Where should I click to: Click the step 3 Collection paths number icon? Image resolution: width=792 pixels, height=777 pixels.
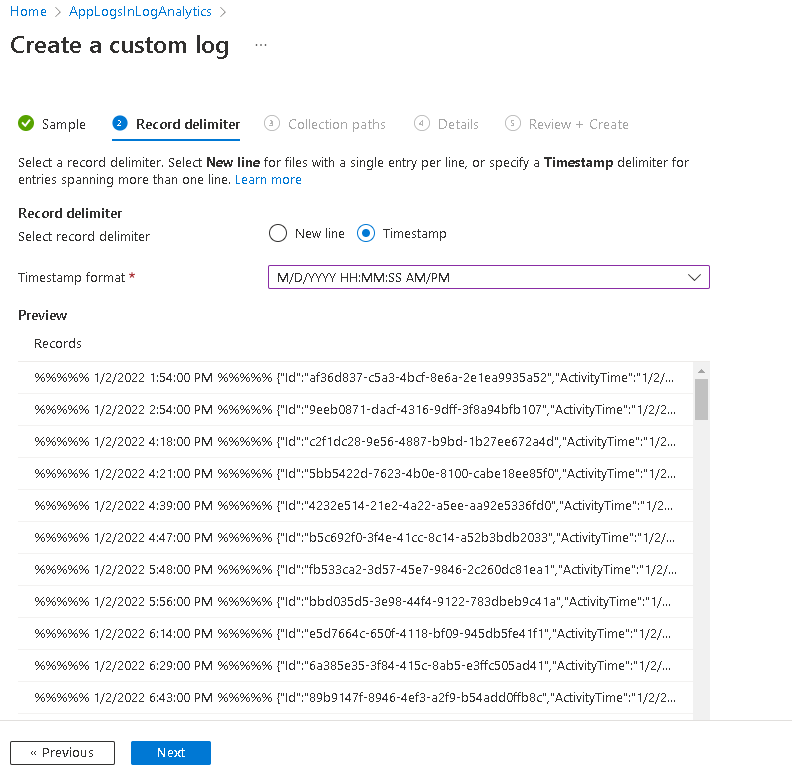[x=272, y=124]
